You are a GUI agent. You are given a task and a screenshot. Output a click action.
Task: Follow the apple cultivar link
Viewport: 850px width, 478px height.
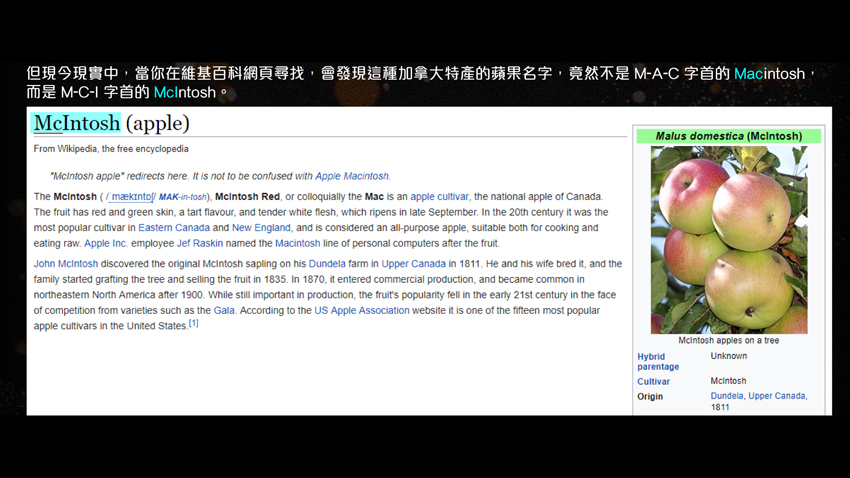(439, 197)
